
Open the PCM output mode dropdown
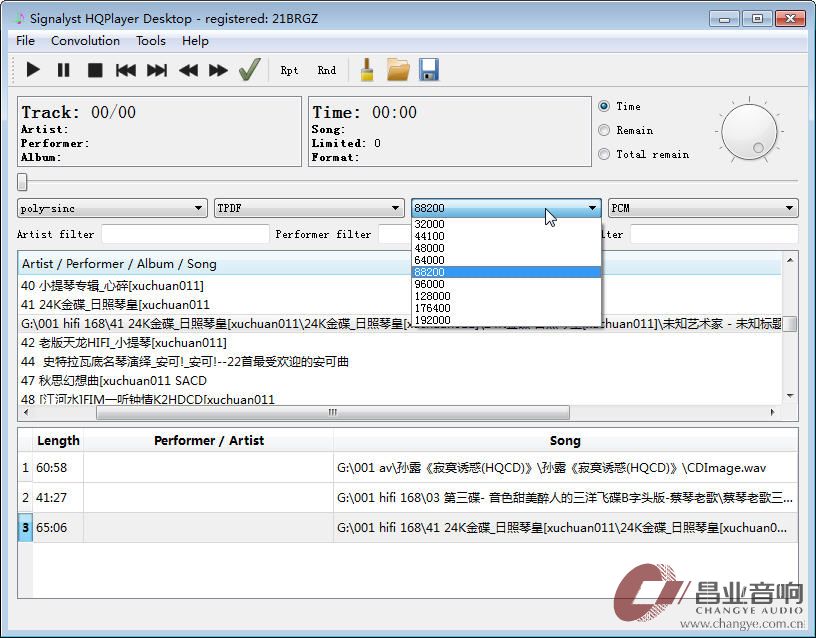coord(703,208)
